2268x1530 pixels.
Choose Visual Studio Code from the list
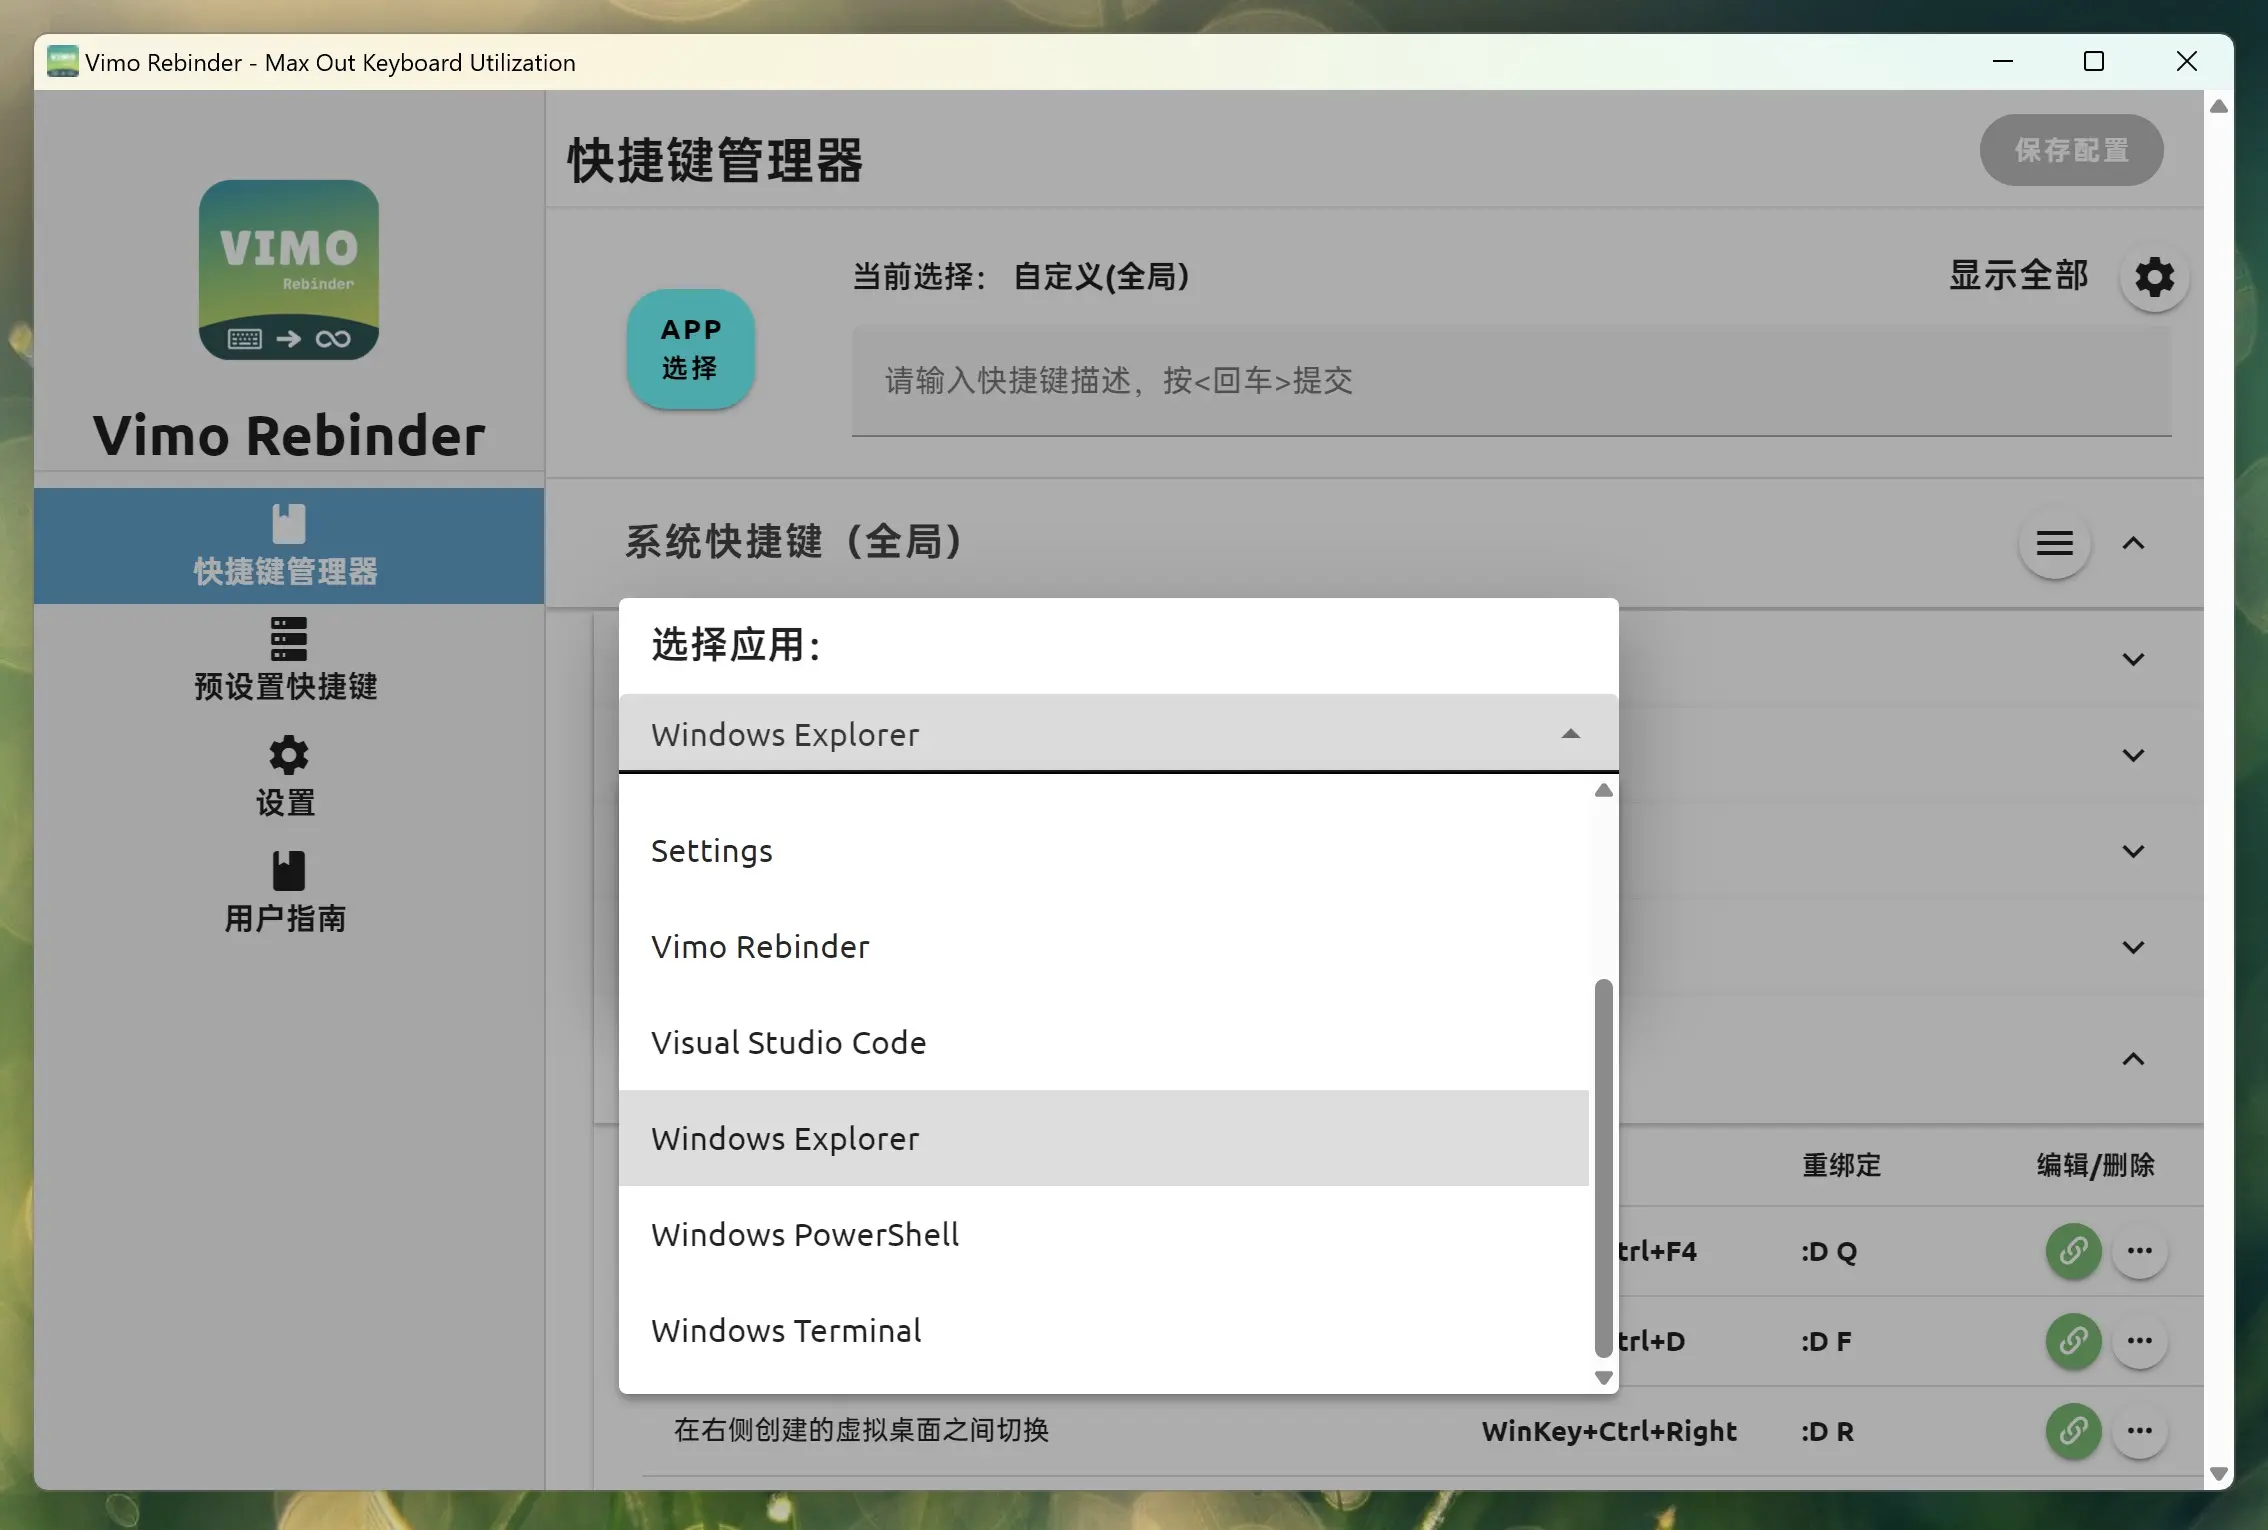1103,1043
